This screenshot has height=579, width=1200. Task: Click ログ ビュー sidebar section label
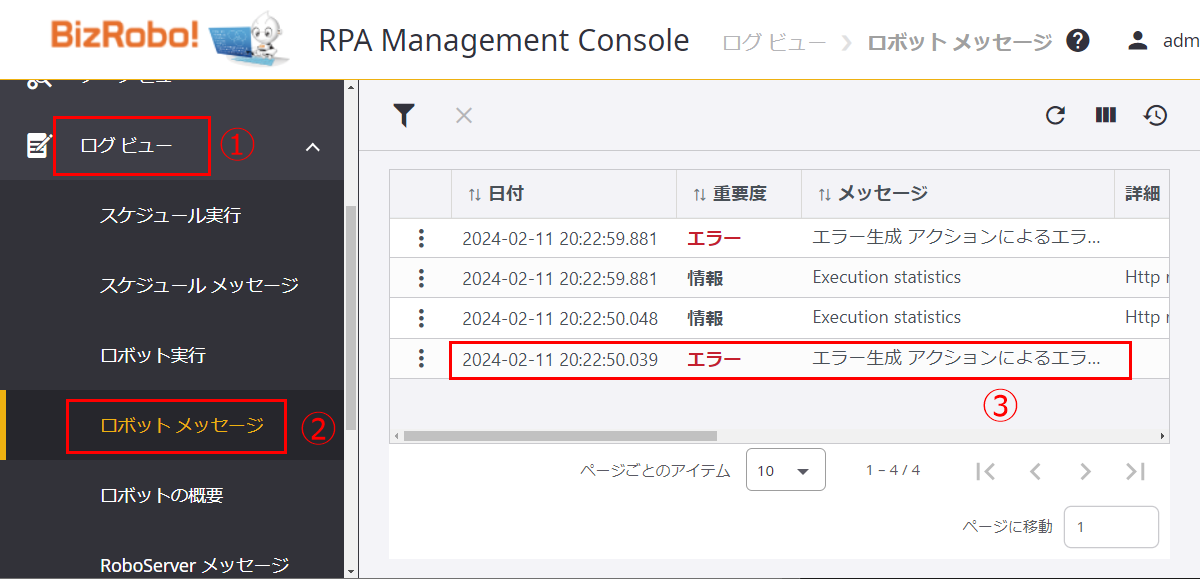click(x=126, y=146)
